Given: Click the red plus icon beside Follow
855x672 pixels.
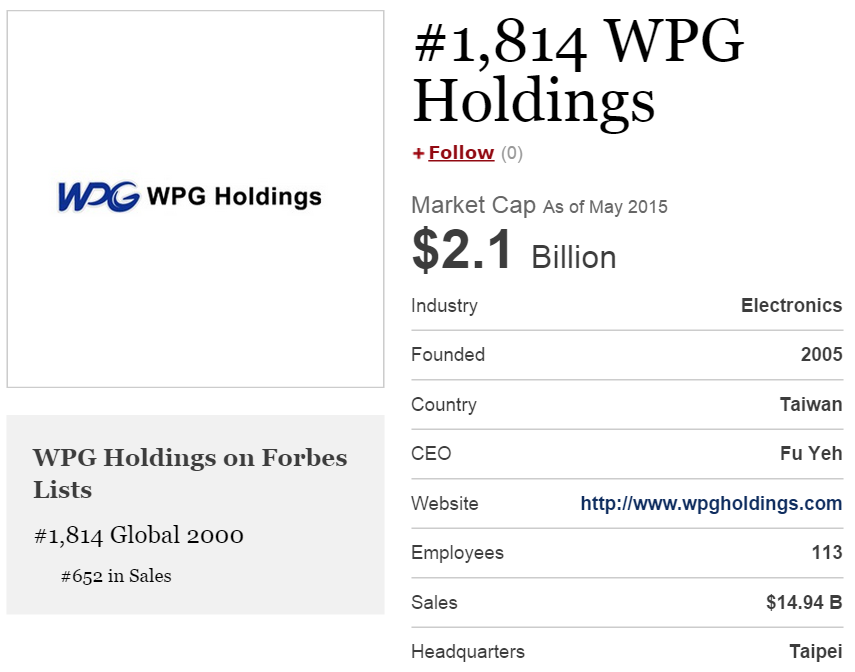Looking at the screenshot, I should [418, 153].
